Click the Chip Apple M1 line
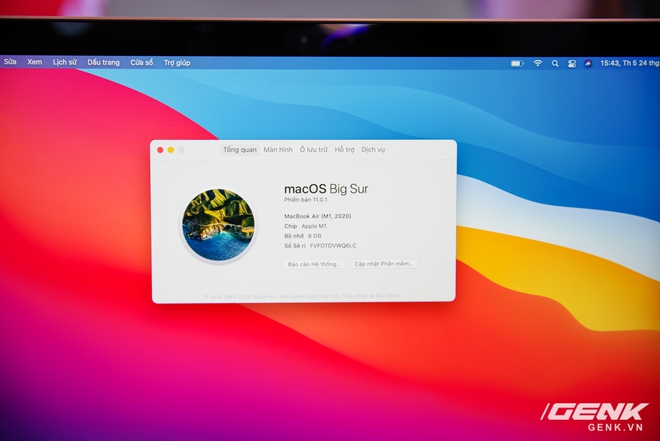The height and width of the screenshot is (441, 660). tap(305, 226)
